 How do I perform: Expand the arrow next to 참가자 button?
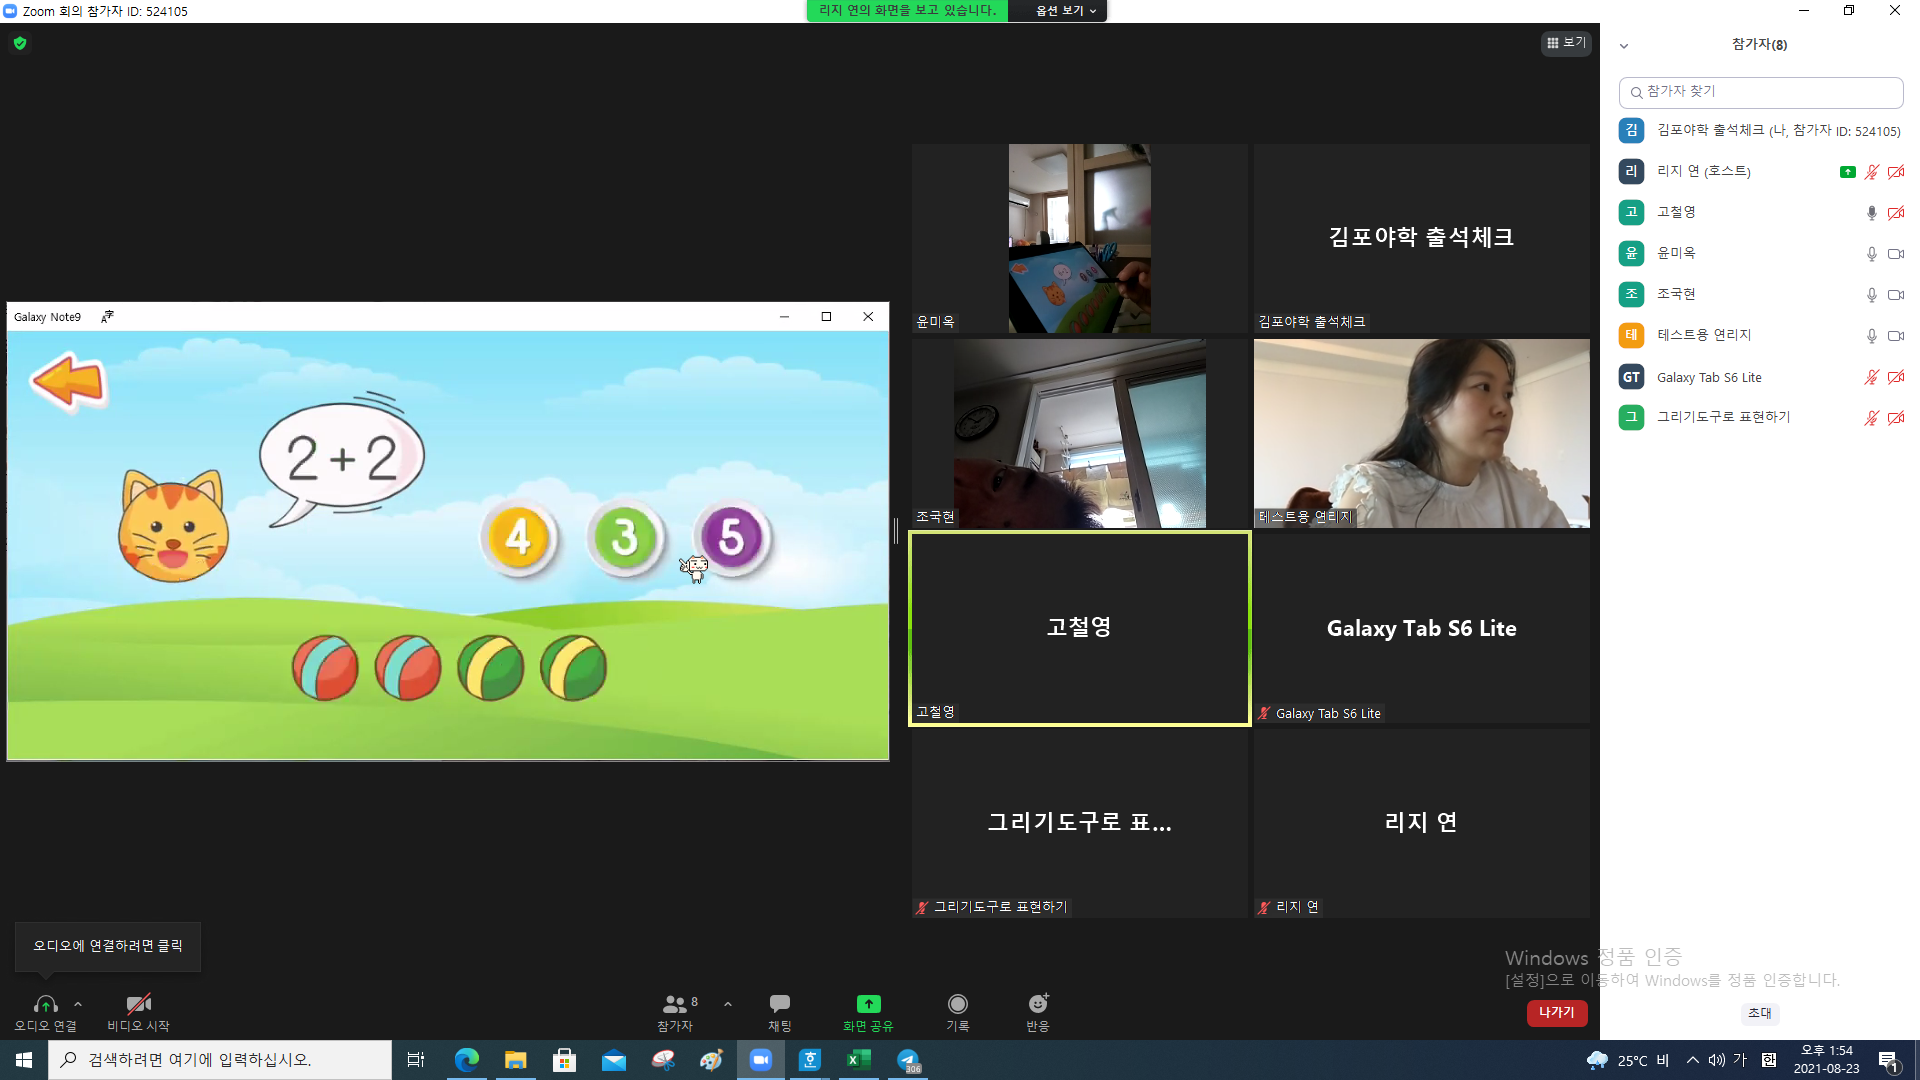tap(728, 1004)
